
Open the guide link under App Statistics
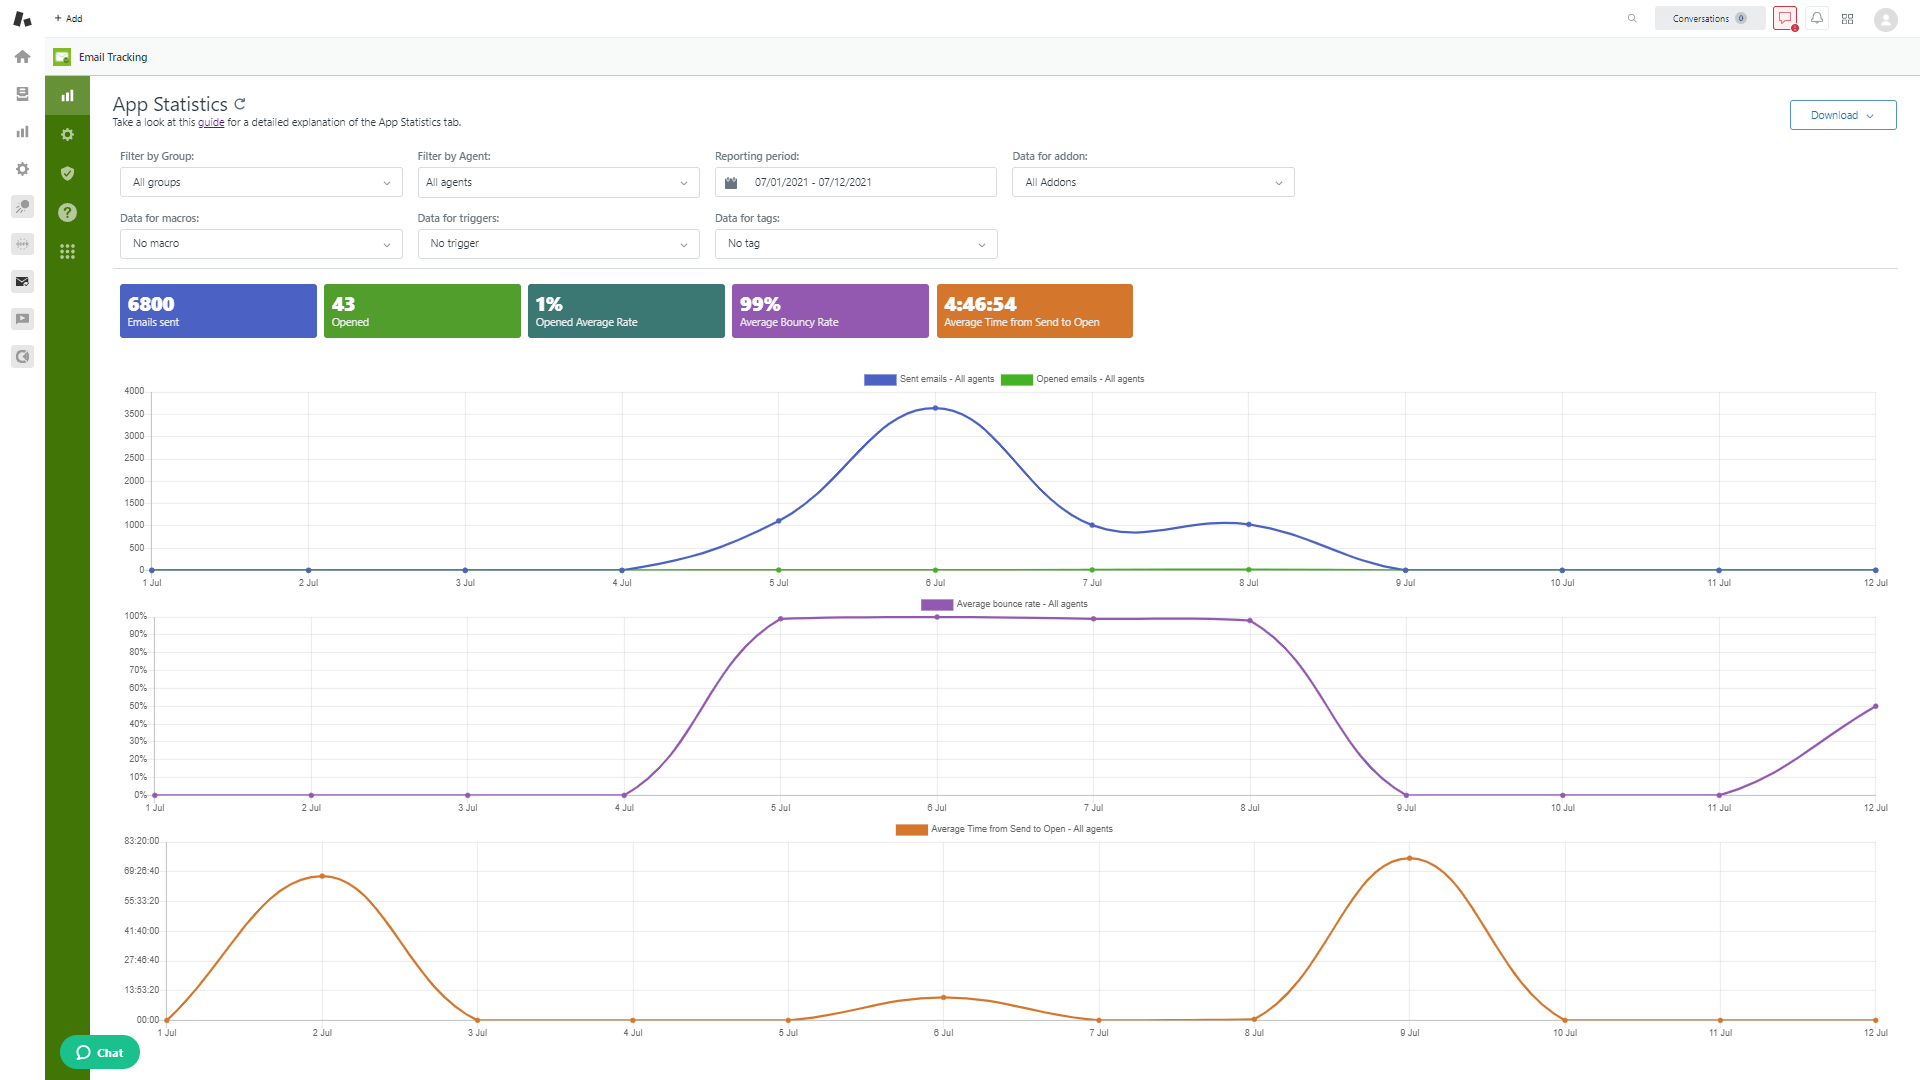[211, 121]
